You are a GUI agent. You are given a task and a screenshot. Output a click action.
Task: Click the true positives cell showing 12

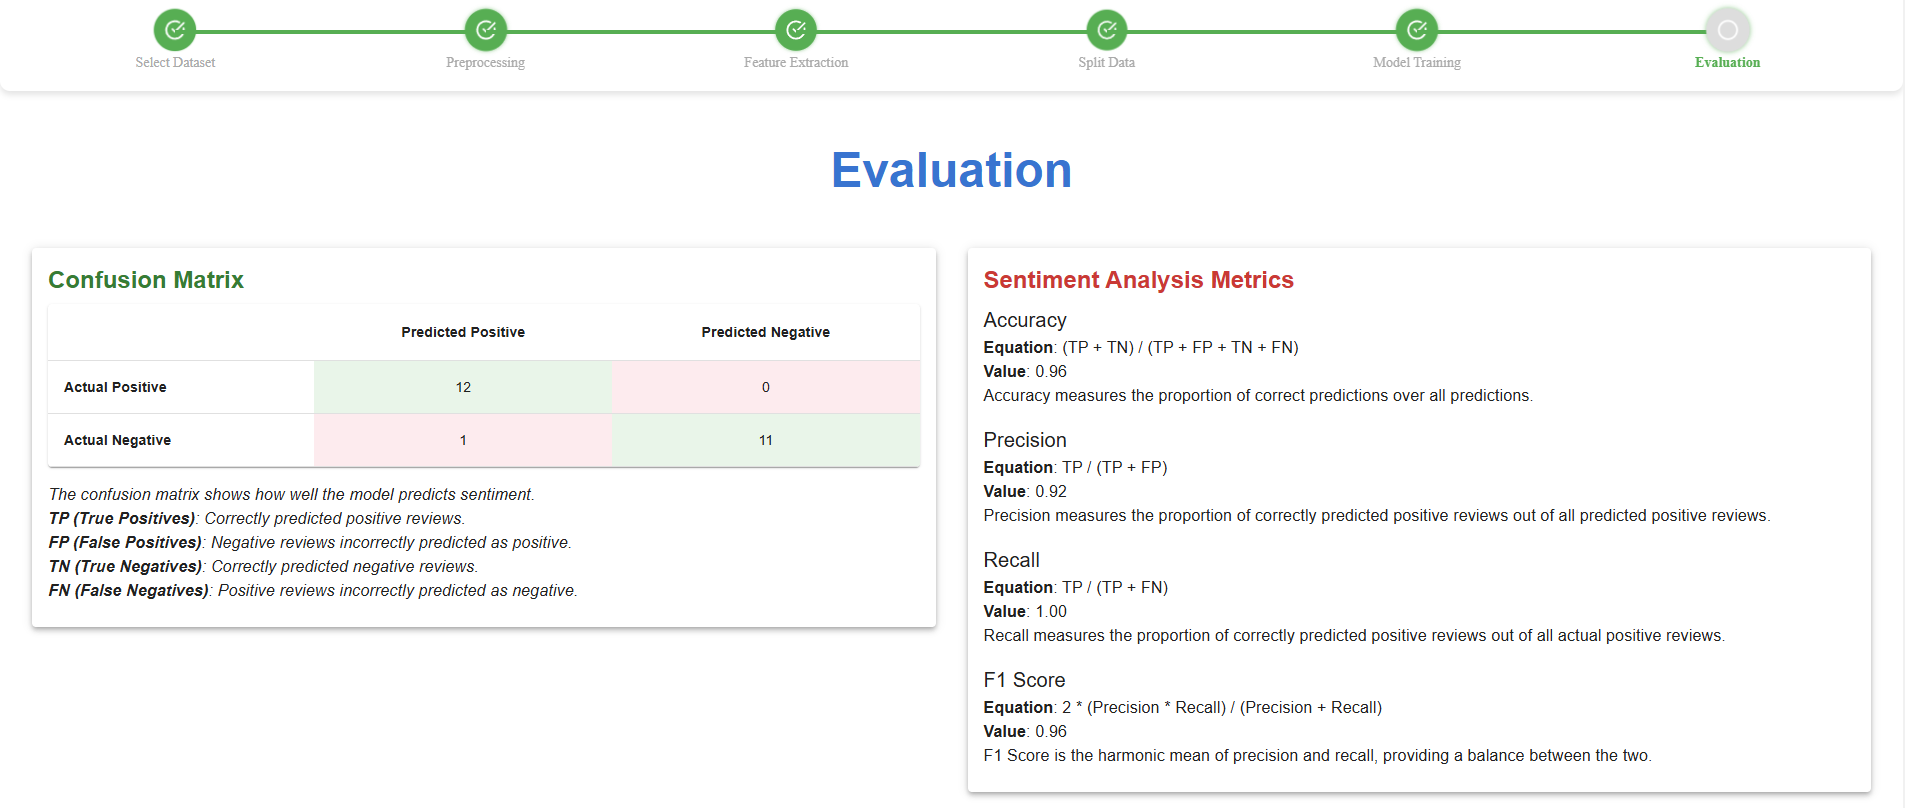point(463,387)
